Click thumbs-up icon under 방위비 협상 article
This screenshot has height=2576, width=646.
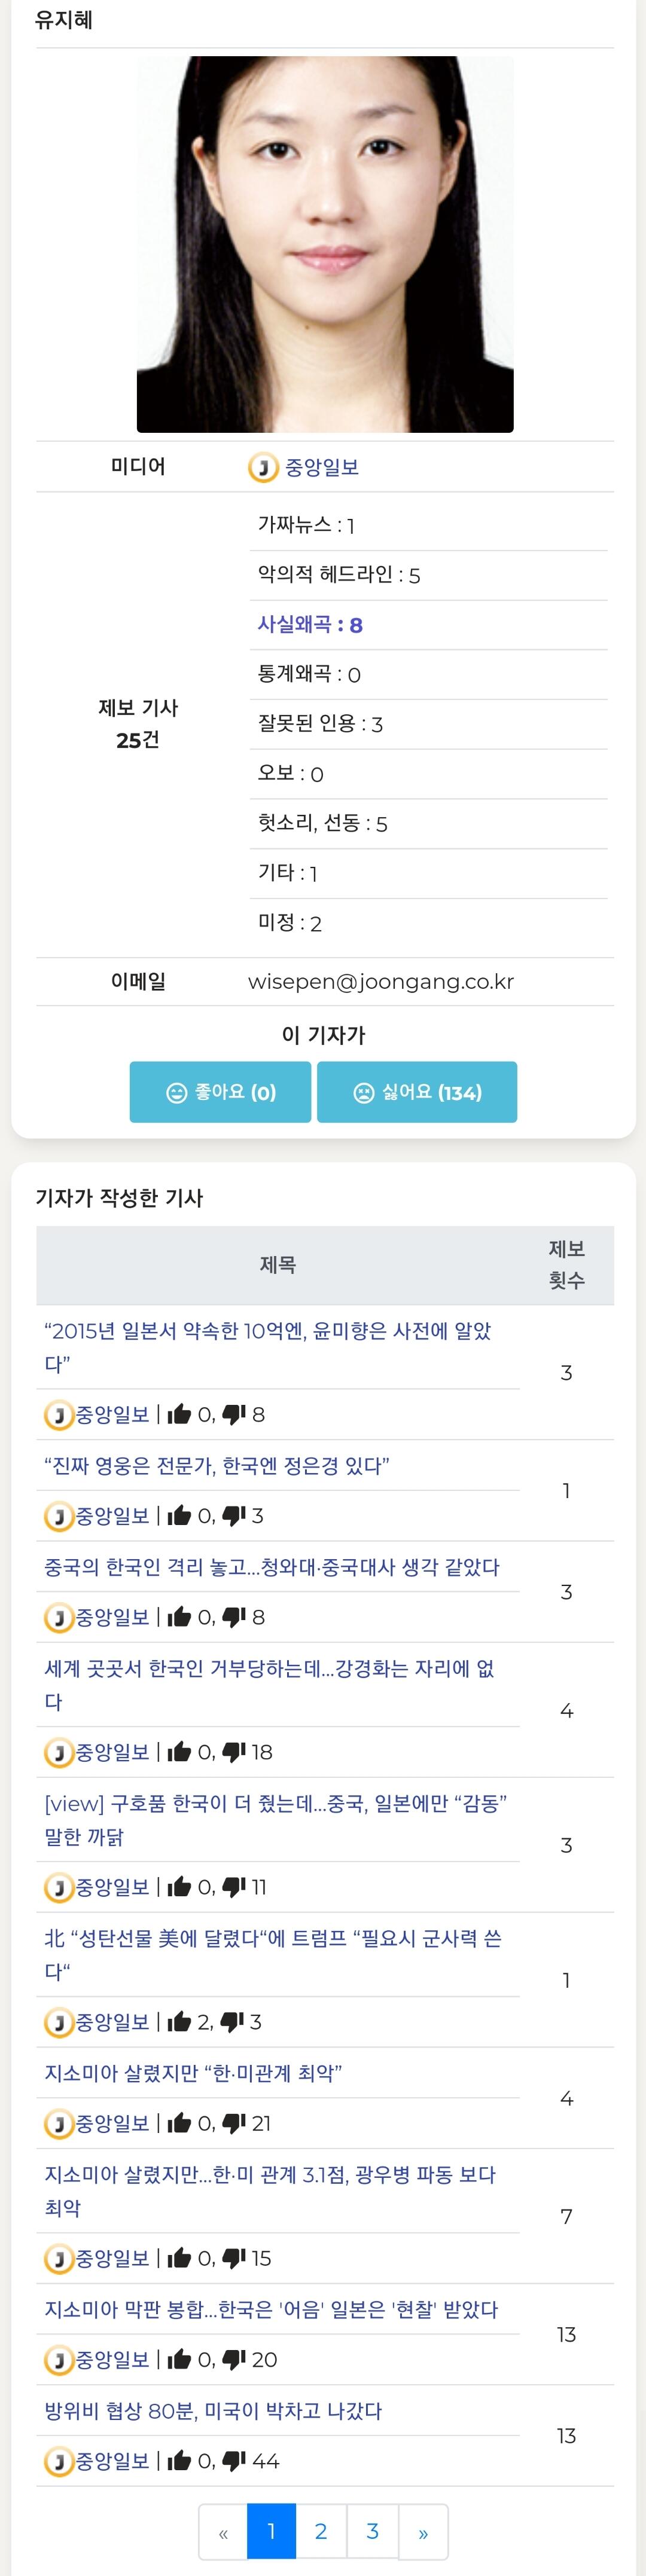coord(180,2461)
